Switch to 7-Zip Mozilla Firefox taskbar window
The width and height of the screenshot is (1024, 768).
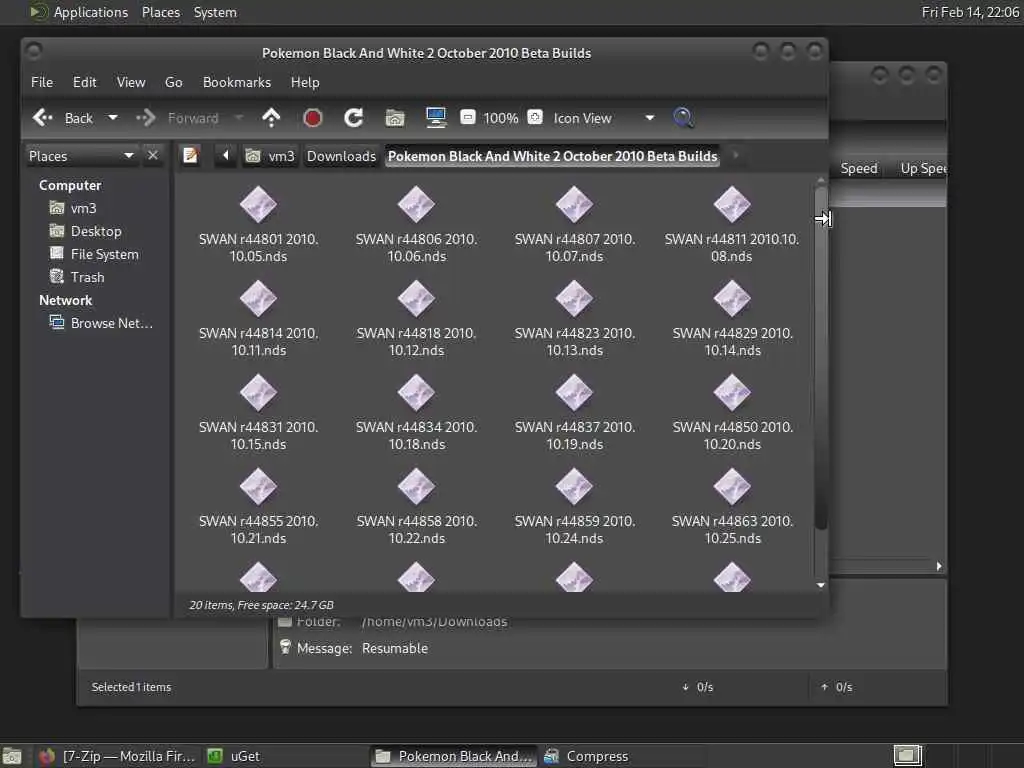(118, 756)
